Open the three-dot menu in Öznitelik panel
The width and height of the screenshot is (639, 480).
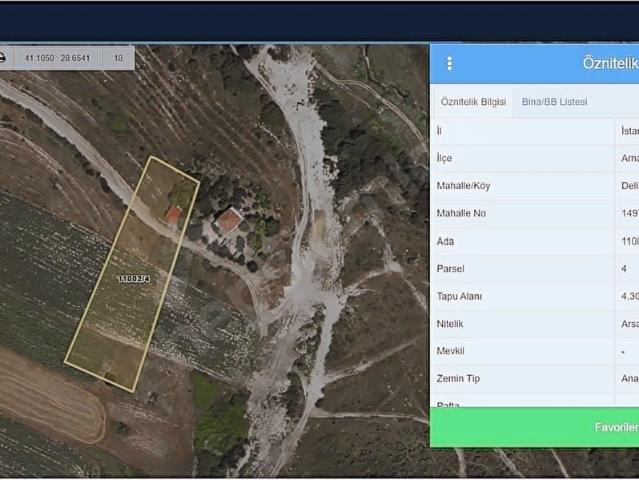(450, 64)
